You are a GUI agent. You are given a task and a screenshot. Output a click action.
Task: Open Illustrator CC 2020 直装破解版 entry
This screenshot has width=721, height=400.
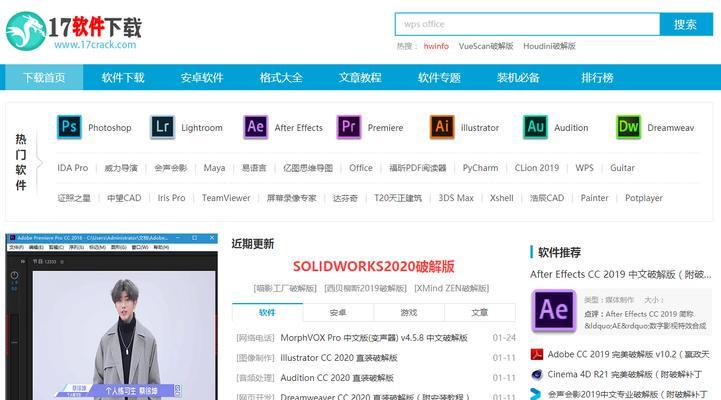tap(339, 358)
